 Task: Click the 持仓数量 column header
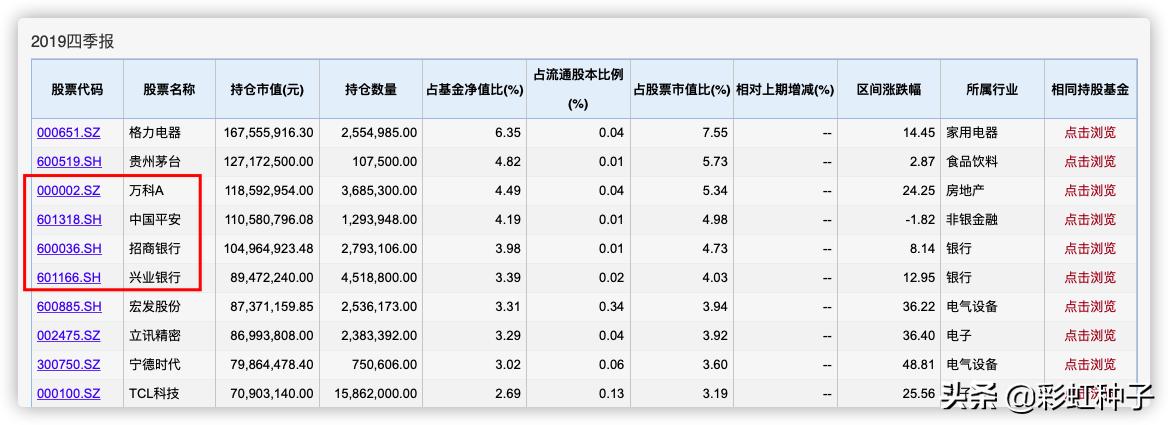(370, 89)
